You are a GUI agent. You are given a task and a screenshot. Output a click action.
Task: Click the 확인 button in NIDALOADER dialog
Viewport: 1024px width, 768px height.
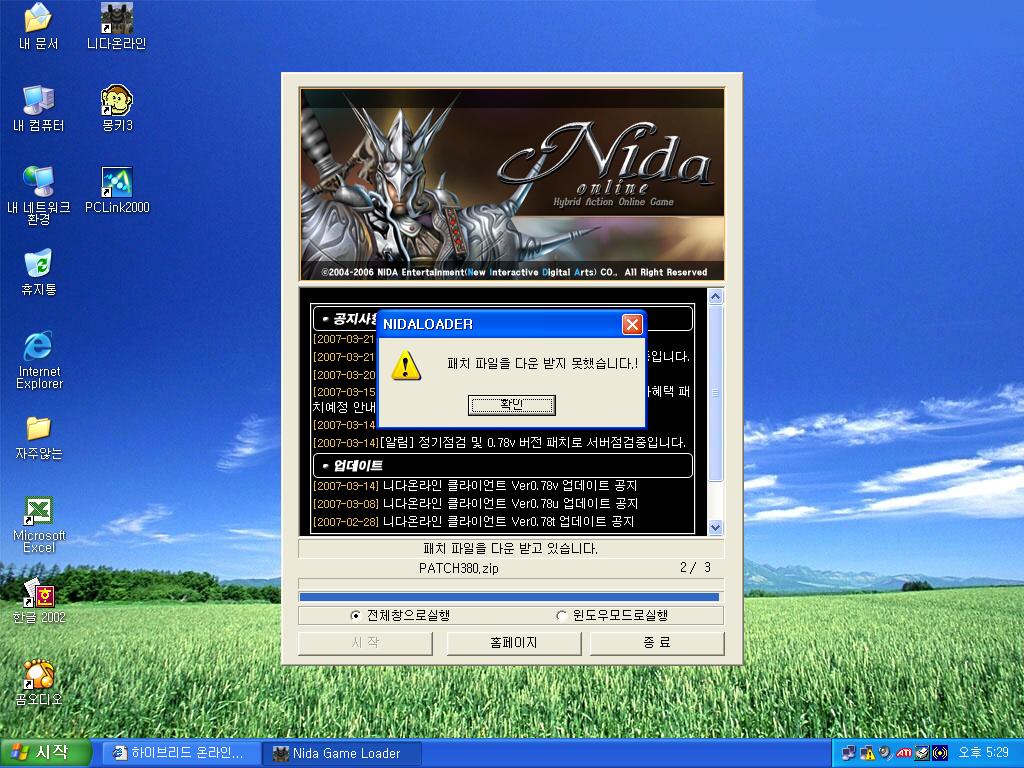(x=511, y=405)
